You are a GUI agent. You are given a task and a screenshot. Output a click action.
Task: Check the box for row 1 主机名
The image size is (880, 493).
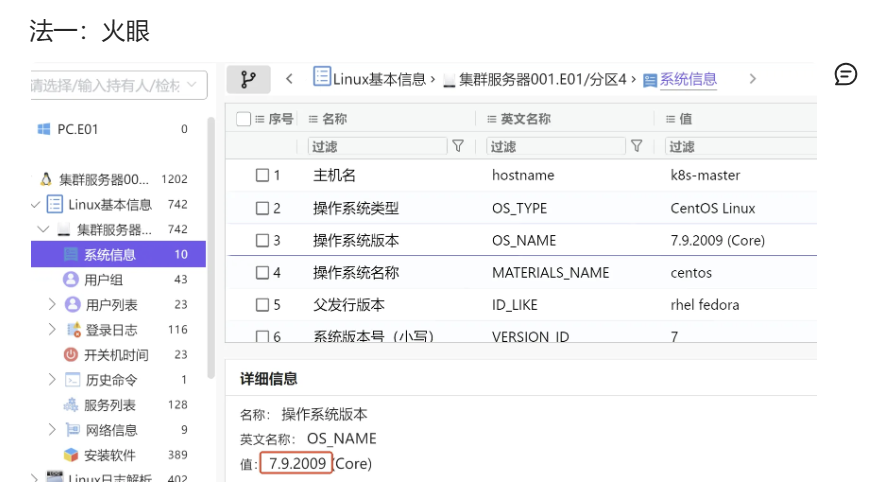click(263, 175)
